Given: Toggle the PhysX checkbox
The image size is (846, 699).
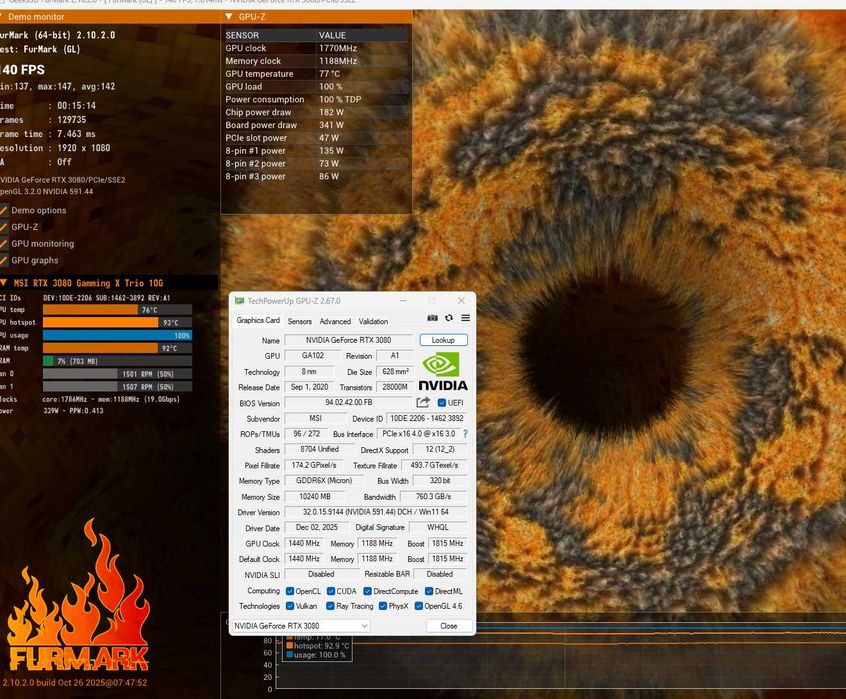Looking at the screenshot, I should (383, 606).
